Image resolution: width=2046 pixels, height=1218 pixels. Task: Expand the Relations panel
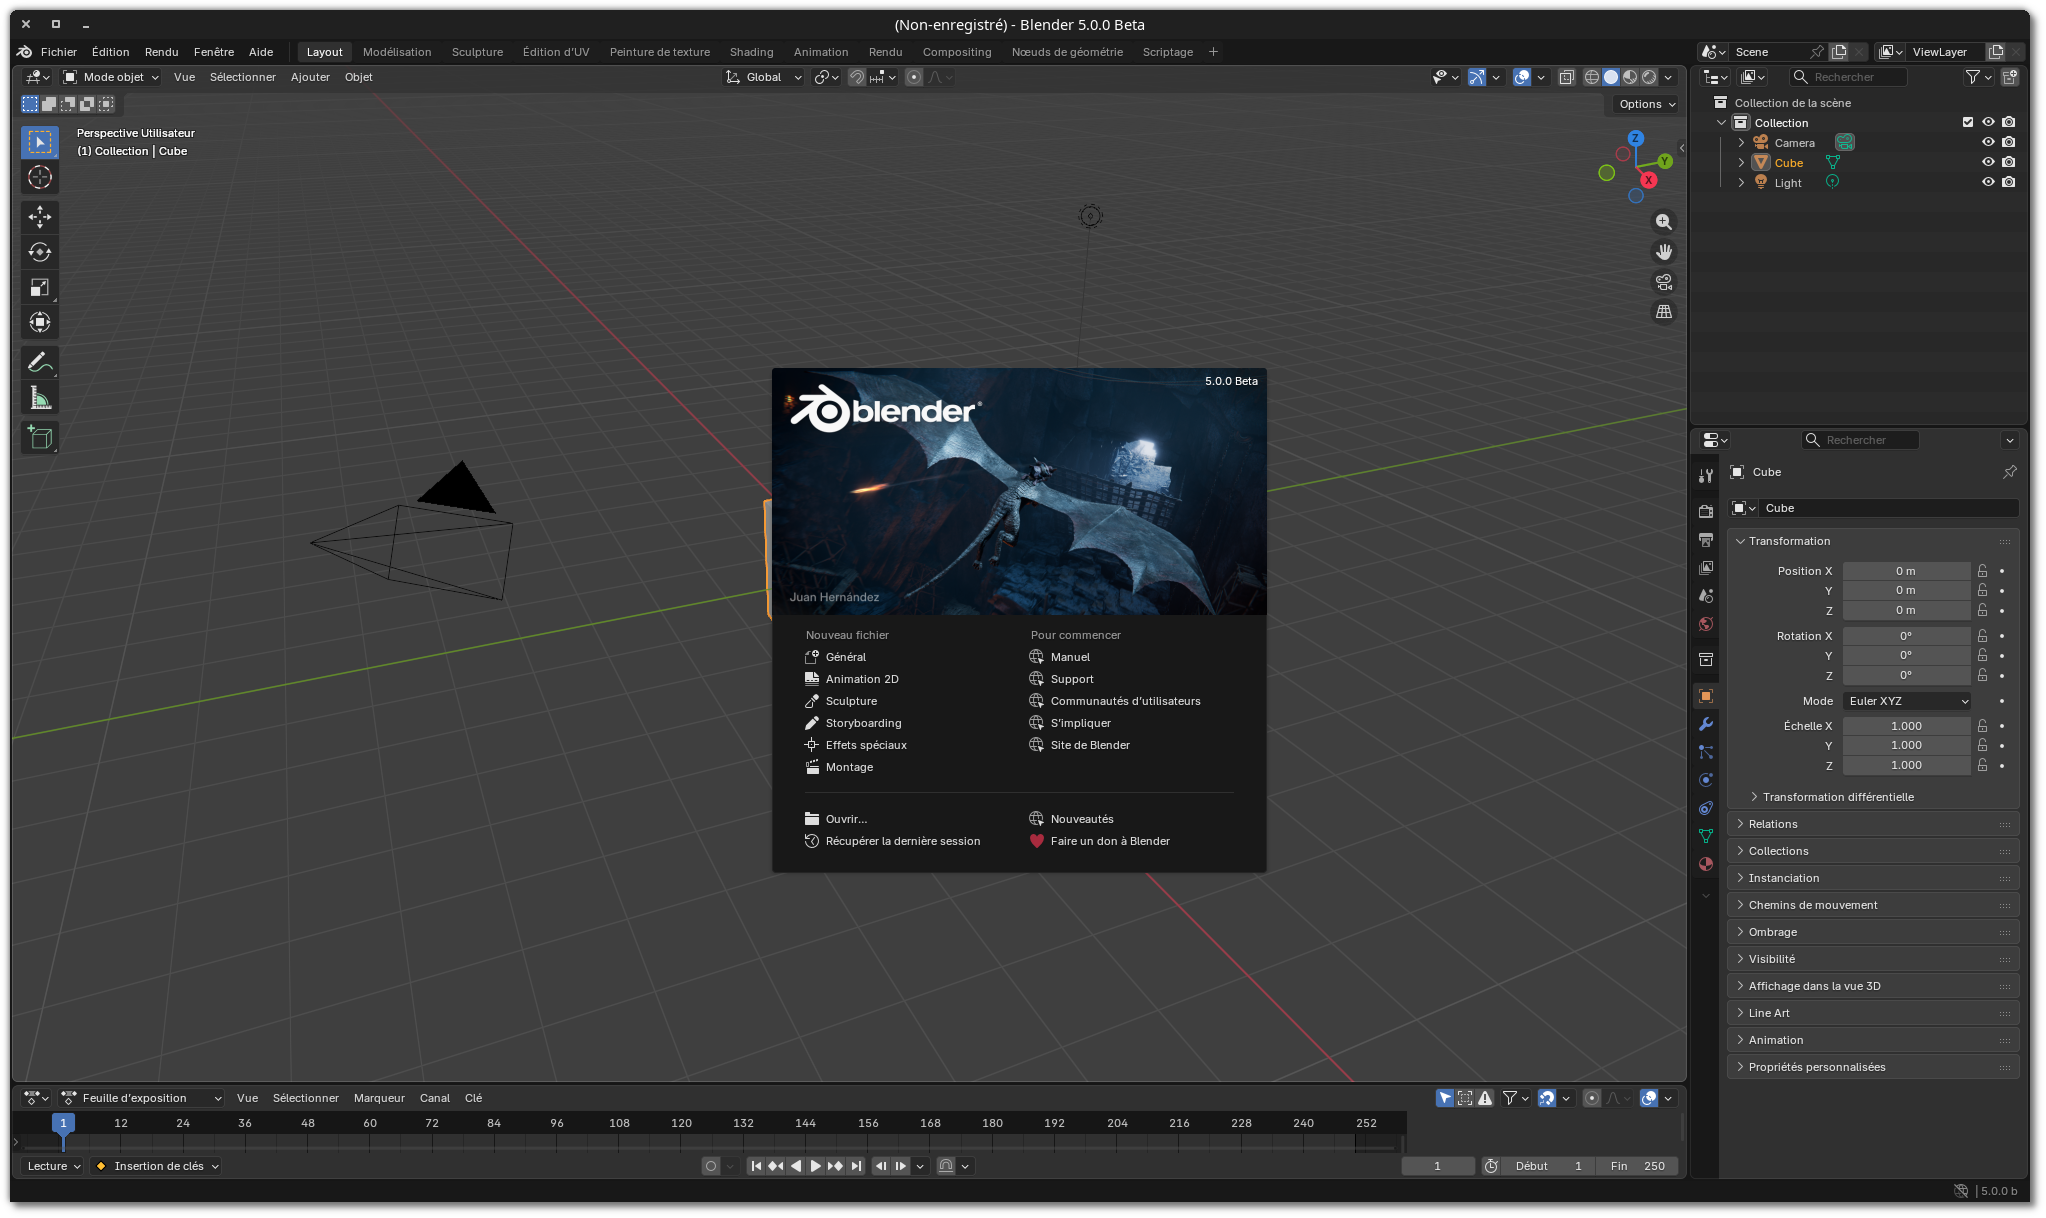tap(1773, 824)
